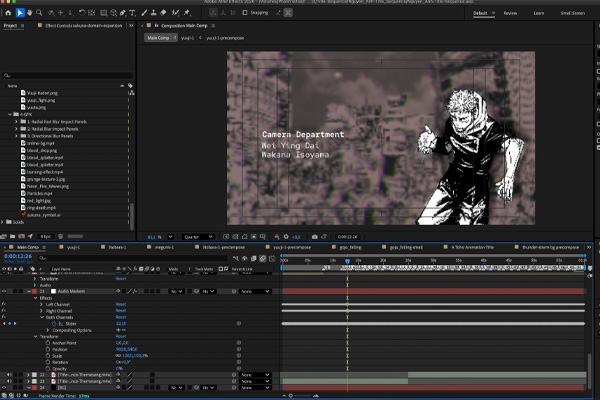The height and width of the screenshot is (400, 600).
Task: Toggle the Slider keyframe diamond
Action: [x=10, y=324]
